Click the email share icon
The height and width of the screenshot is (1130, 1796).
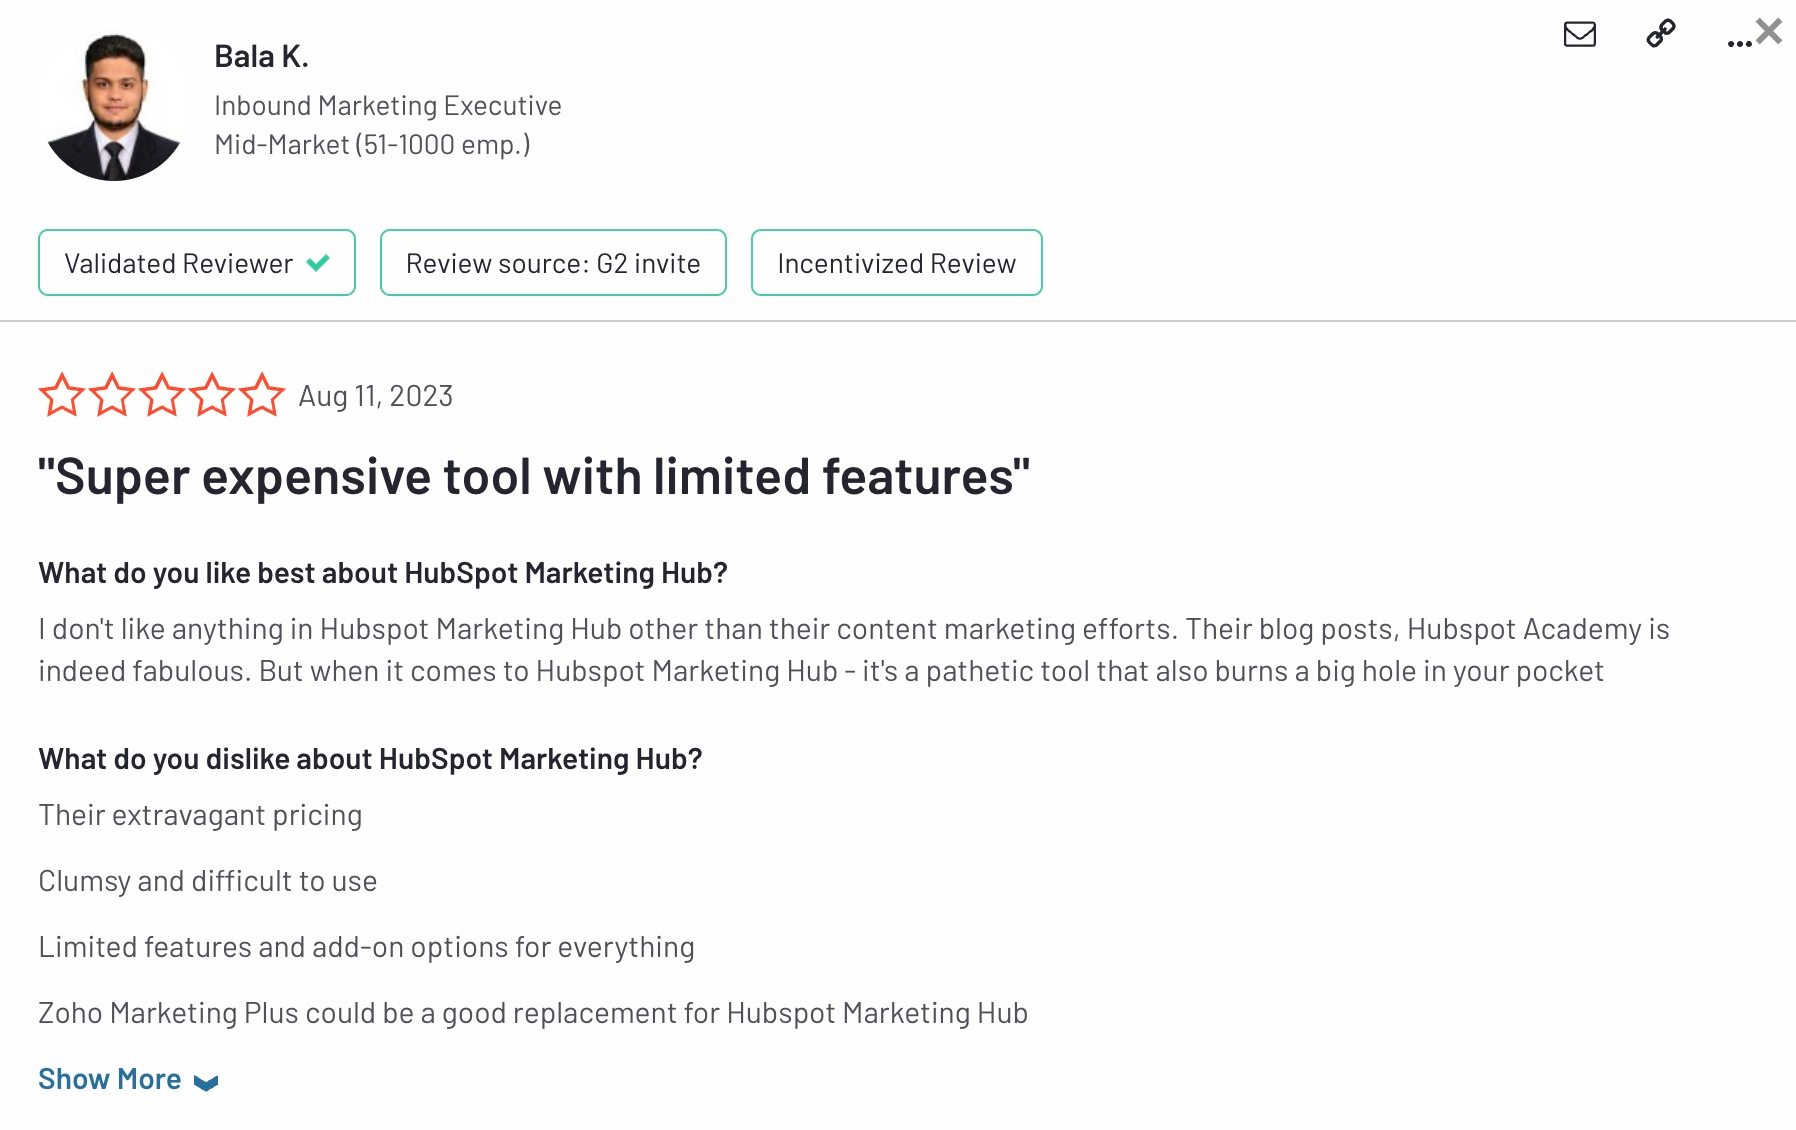1578,36
